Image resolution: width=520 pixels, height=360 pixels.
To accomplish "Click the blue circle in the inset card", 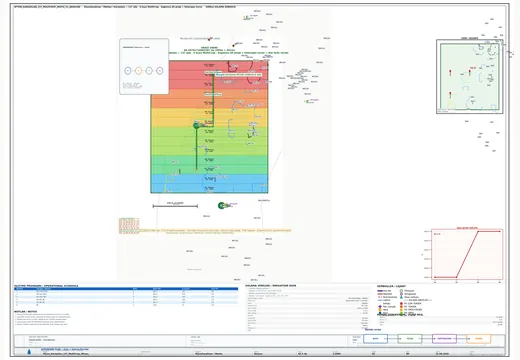I will [128, 71].
